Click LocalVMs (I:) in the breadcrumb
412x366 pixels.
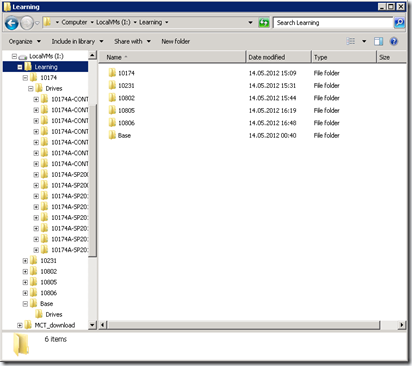click(x=113, y=22)
